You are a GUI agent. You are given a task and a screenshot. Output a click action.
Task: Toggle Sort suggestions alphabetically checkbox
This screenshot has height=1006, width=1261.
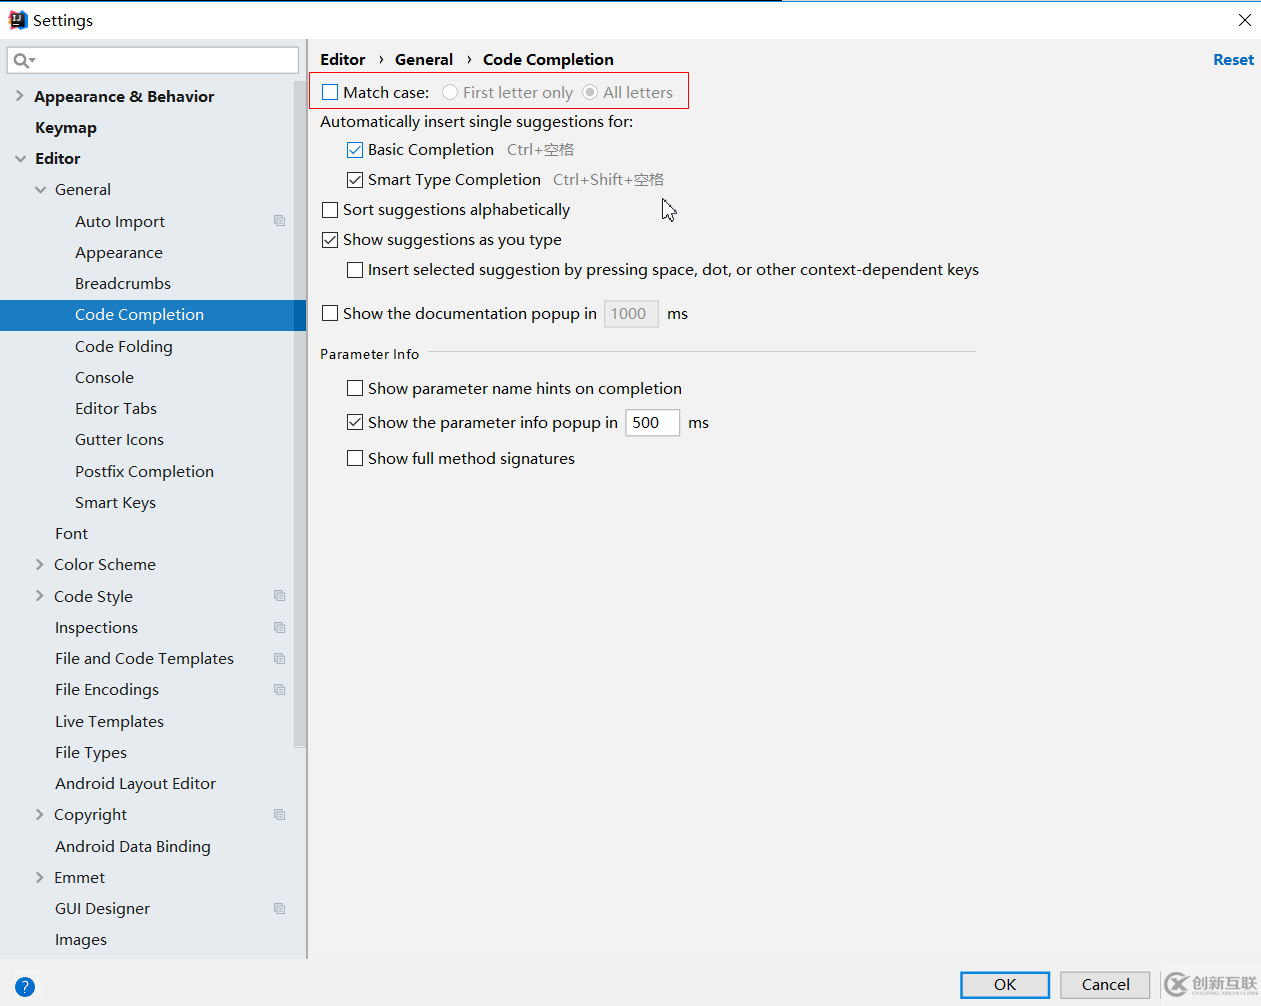pyautogui.click(x=330, y=210)
